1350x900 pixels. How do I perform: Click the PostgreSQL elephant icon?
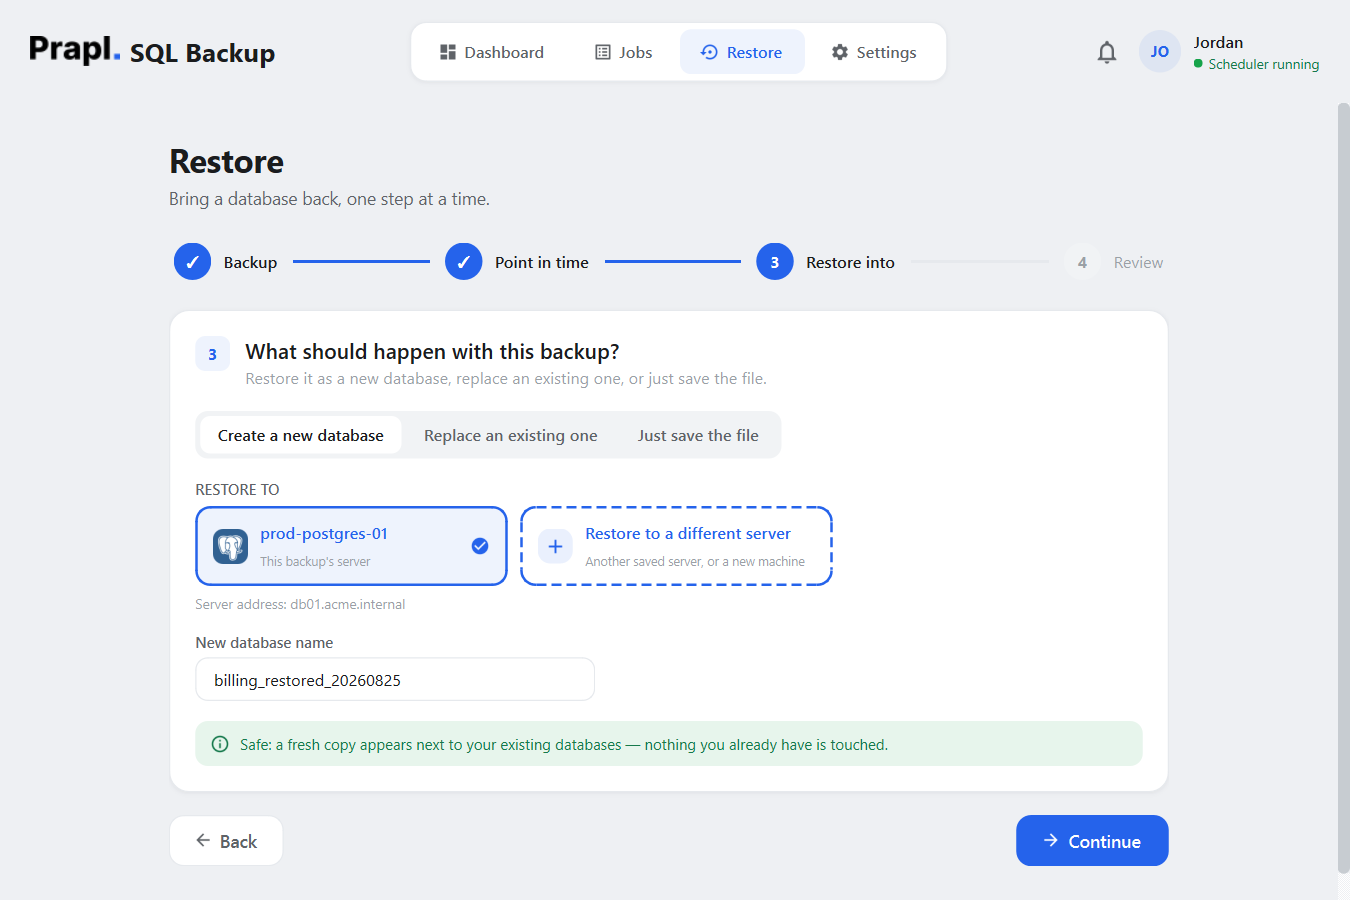231,546
